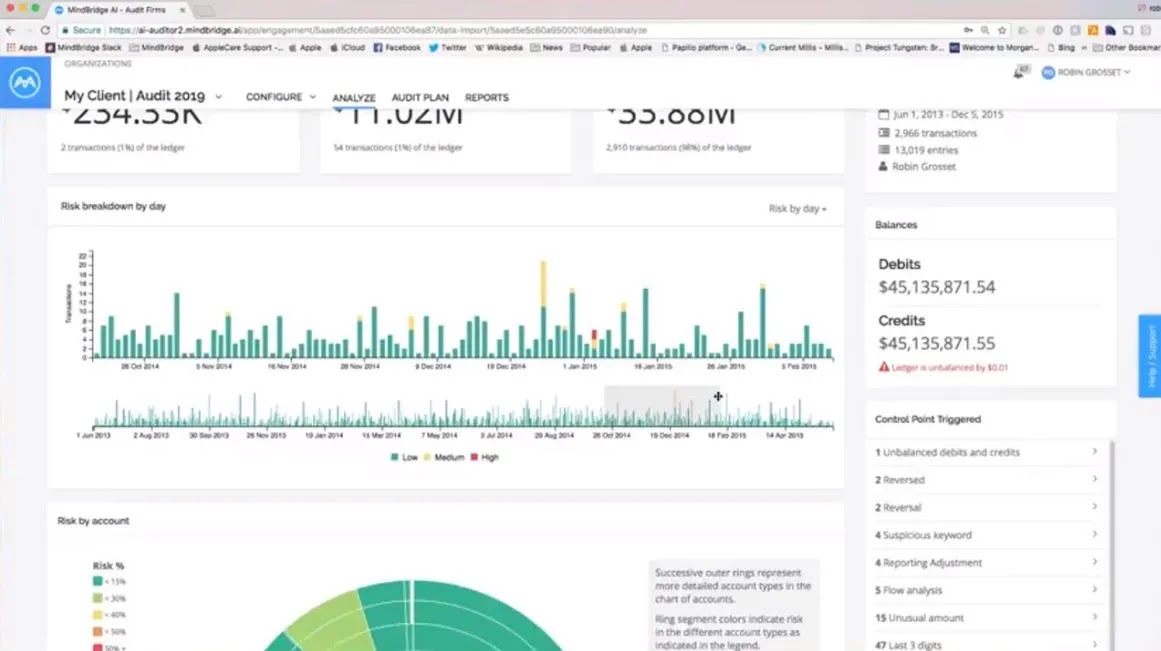The height and width of the screenshot is (651, 1161).
Task: Click the '2,910 transactions (98%) of the ledger' text
Action: pyautogui.click(x=678, y=148)
